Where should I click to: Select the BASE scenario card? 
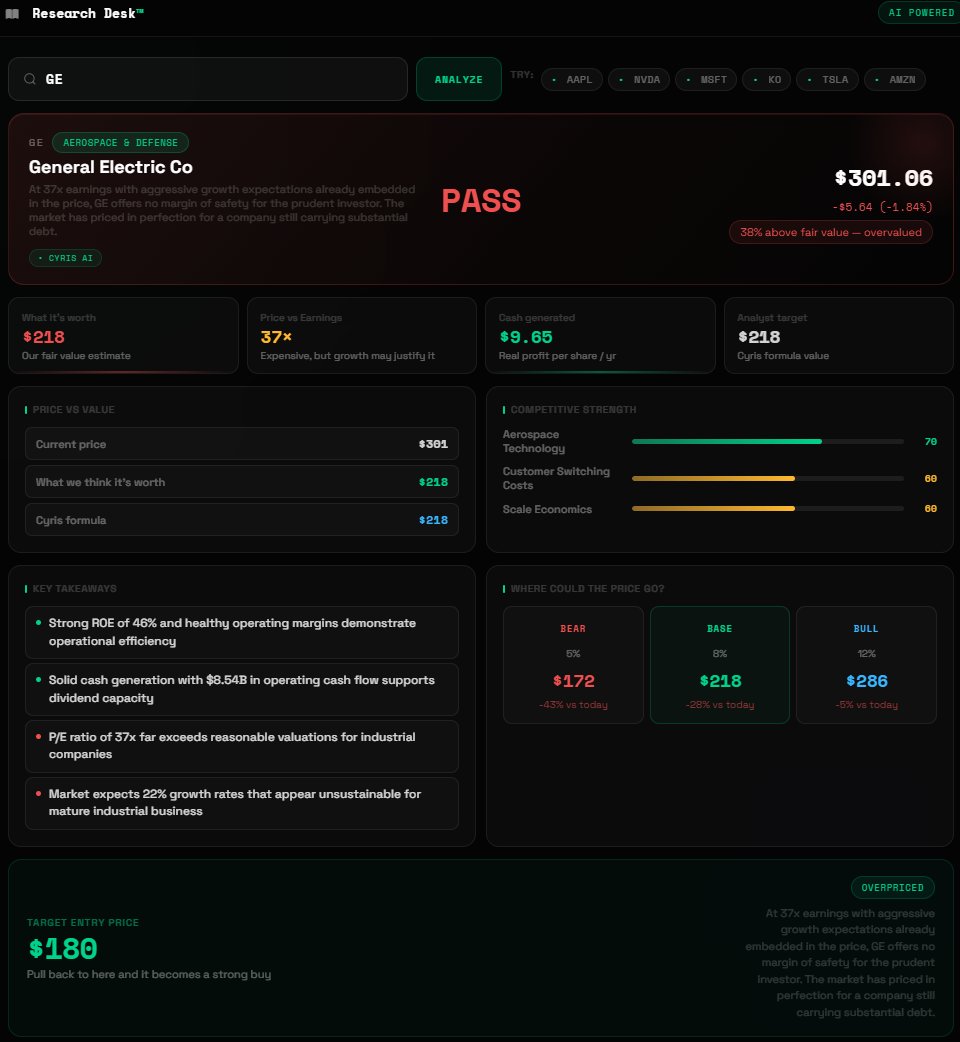[x=720, y=665]
